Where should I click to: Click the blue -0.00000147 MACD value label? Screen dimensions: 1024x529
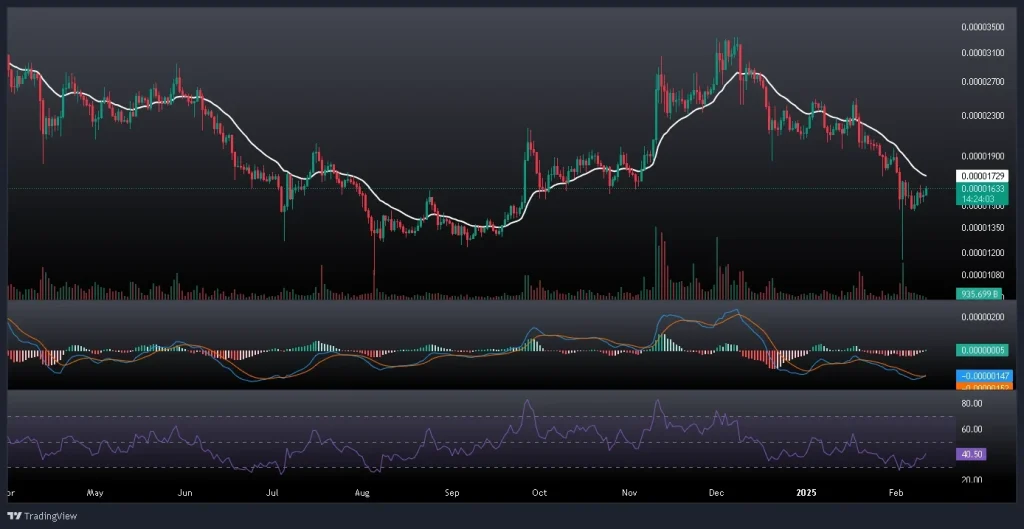983,374
